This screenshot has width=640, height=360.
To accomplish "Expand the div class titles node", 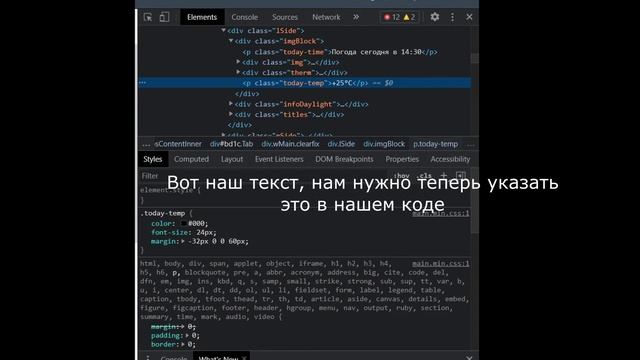I will click(231, 114).
